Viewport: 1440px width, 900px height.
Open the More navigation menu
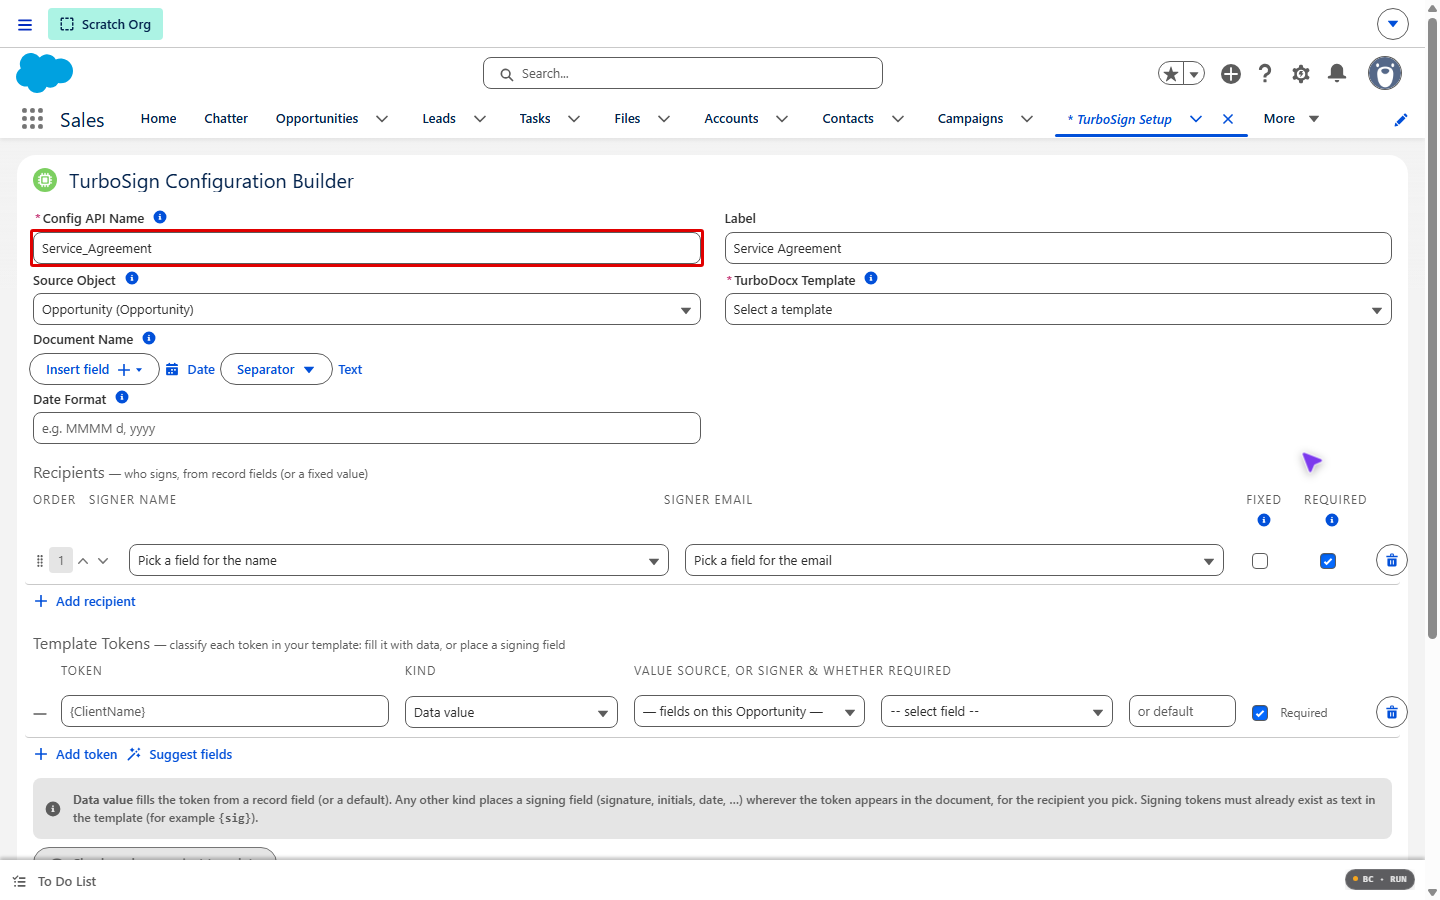pos(1291,118)
